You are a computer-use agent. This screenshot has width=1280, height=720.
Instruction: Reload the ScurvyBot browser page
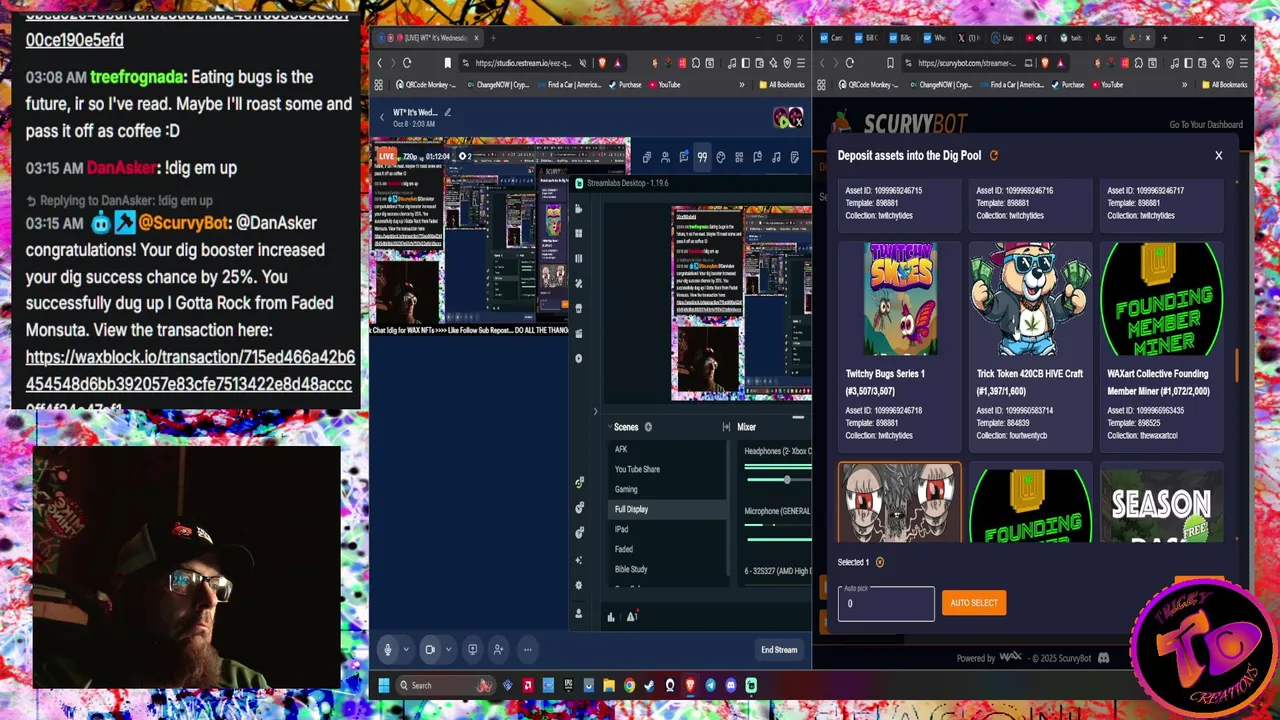(x=850, y=63)
